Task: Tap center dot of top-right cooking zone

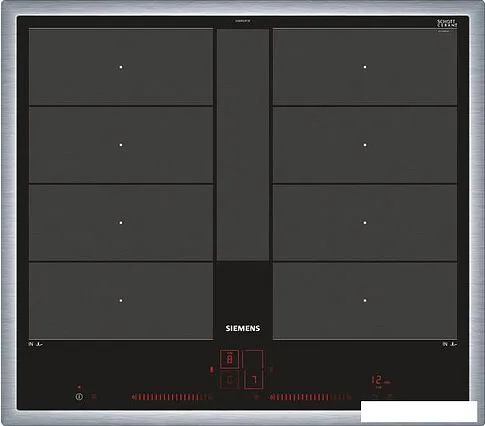Action: (x=365, y=67)
